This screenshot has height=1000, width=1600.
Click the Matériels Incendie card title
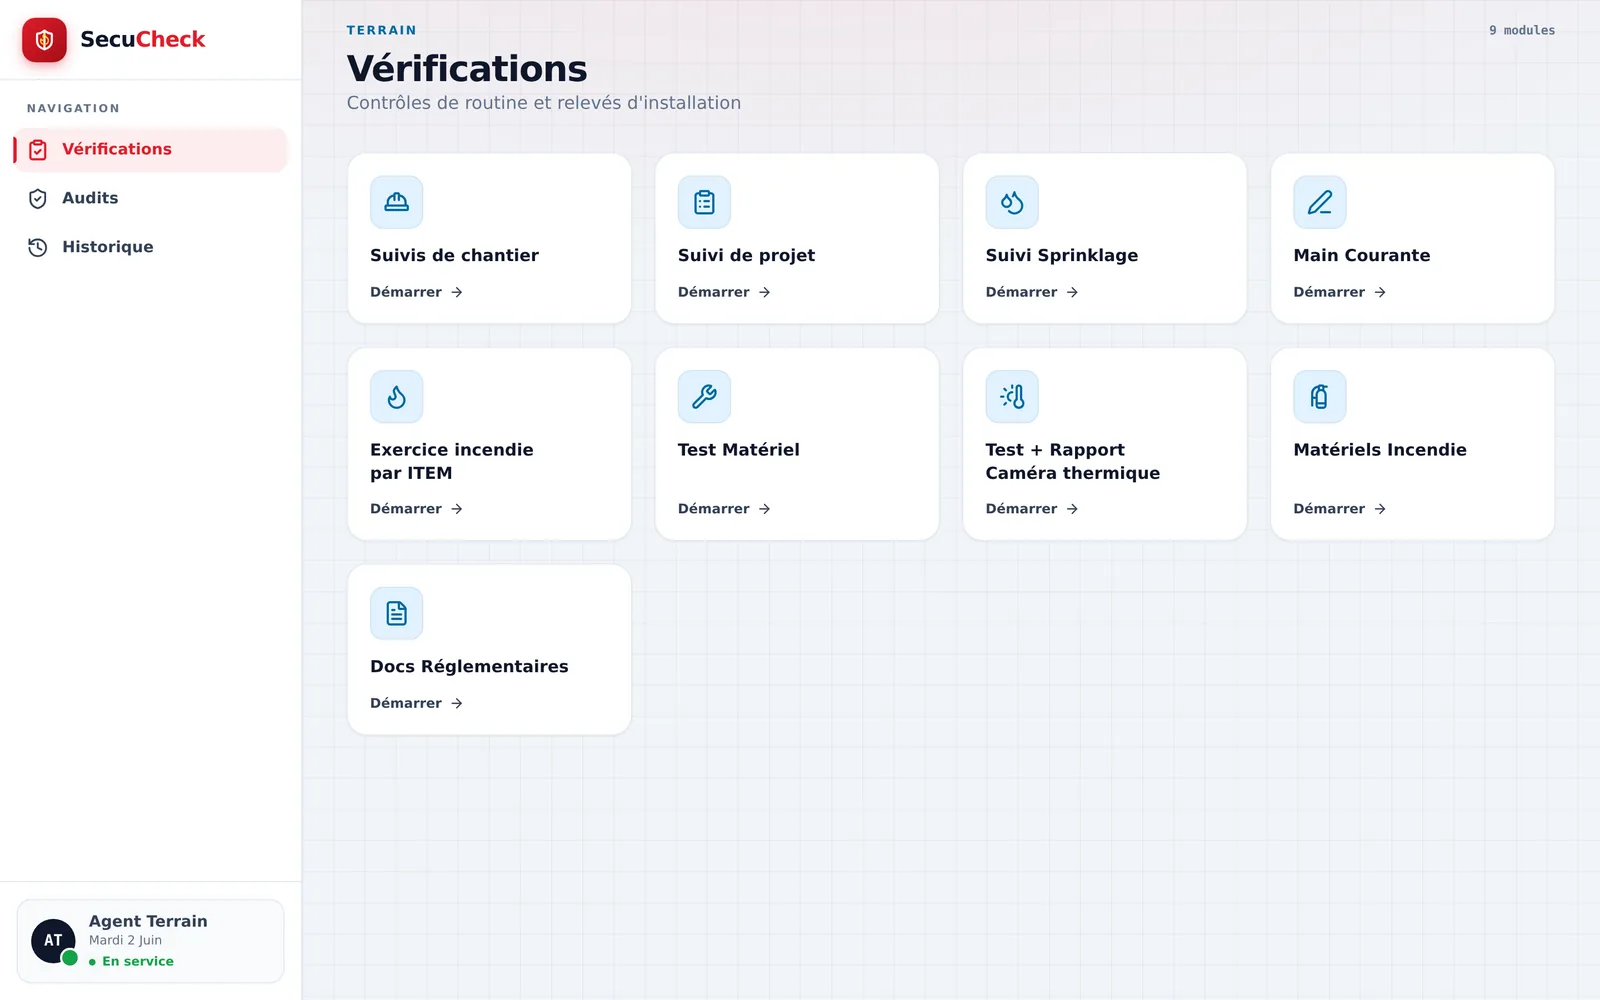pos(1380,450)
